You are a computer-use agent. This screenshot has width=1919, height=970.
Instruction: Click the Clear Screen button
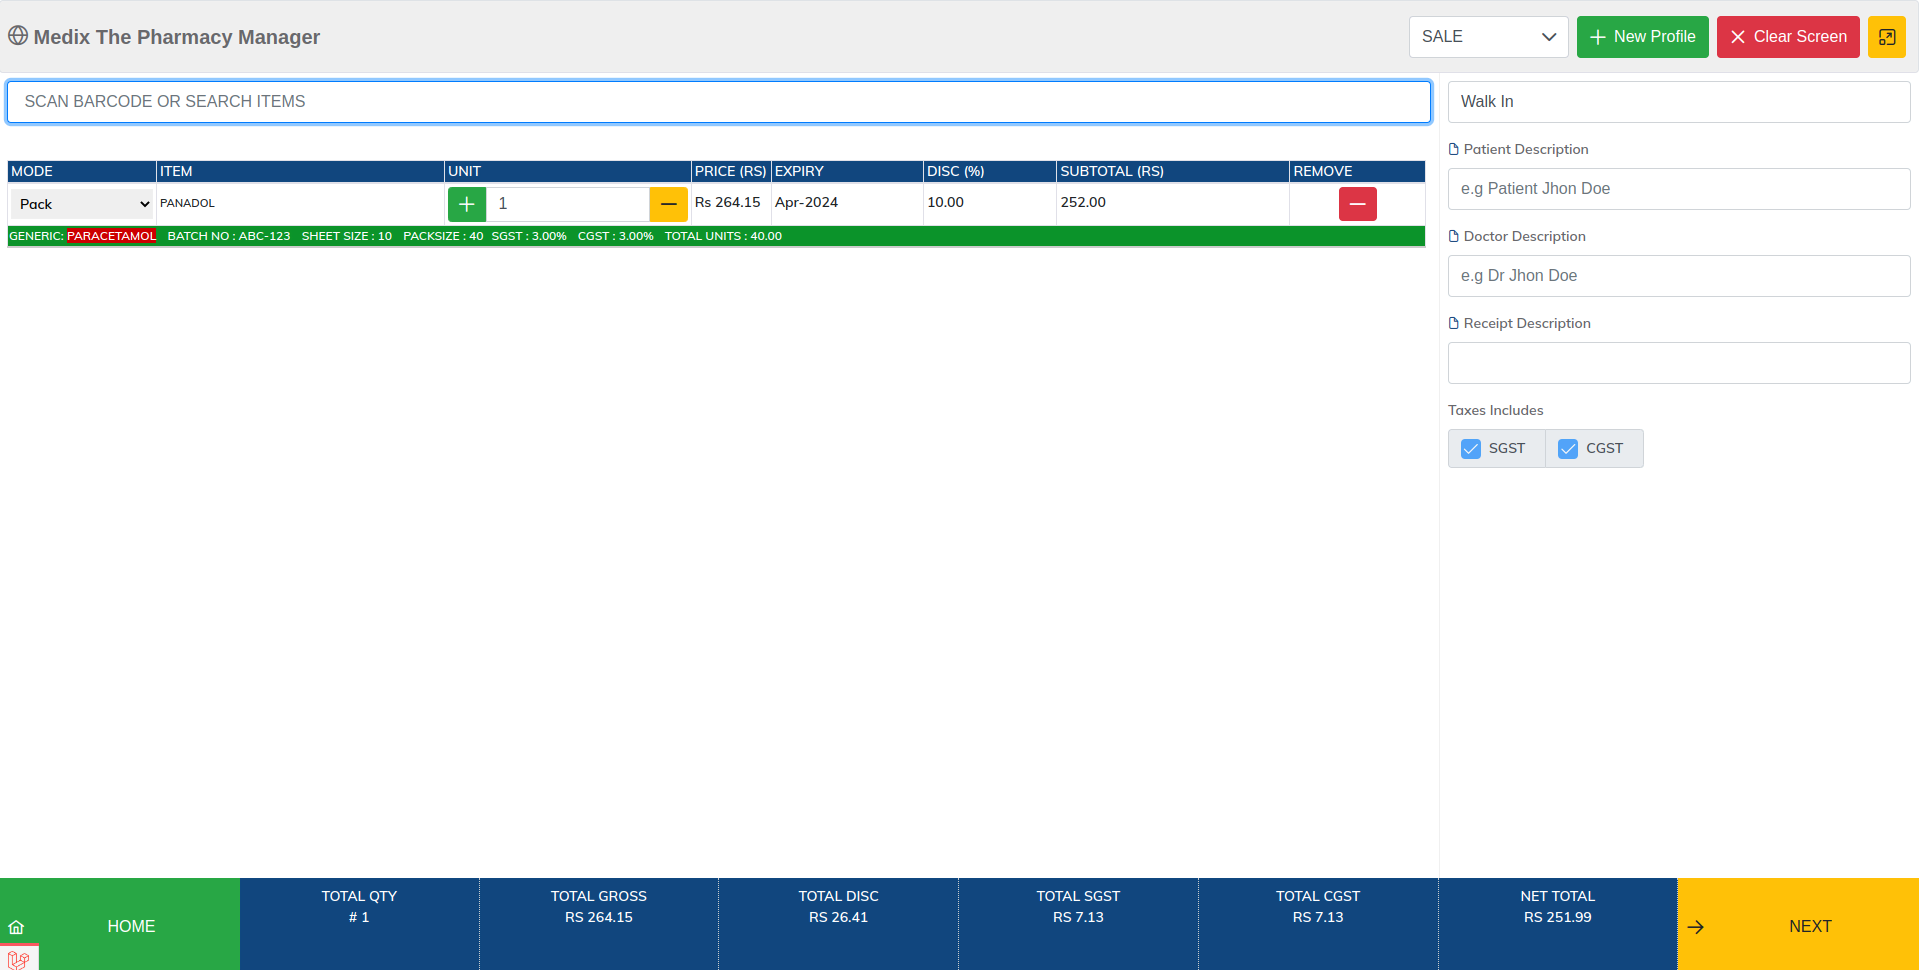(x=1788, y=37)
